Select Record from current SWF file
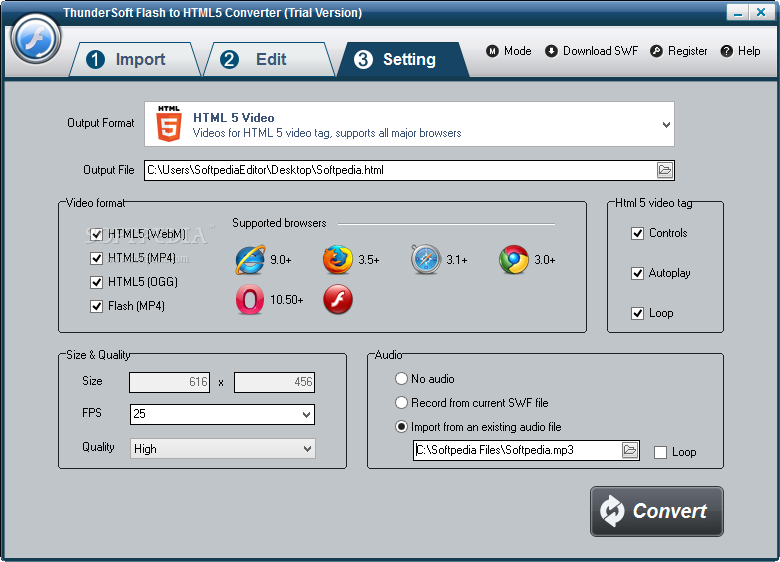This screenshot has height=562, width=780. pos(401,402)
